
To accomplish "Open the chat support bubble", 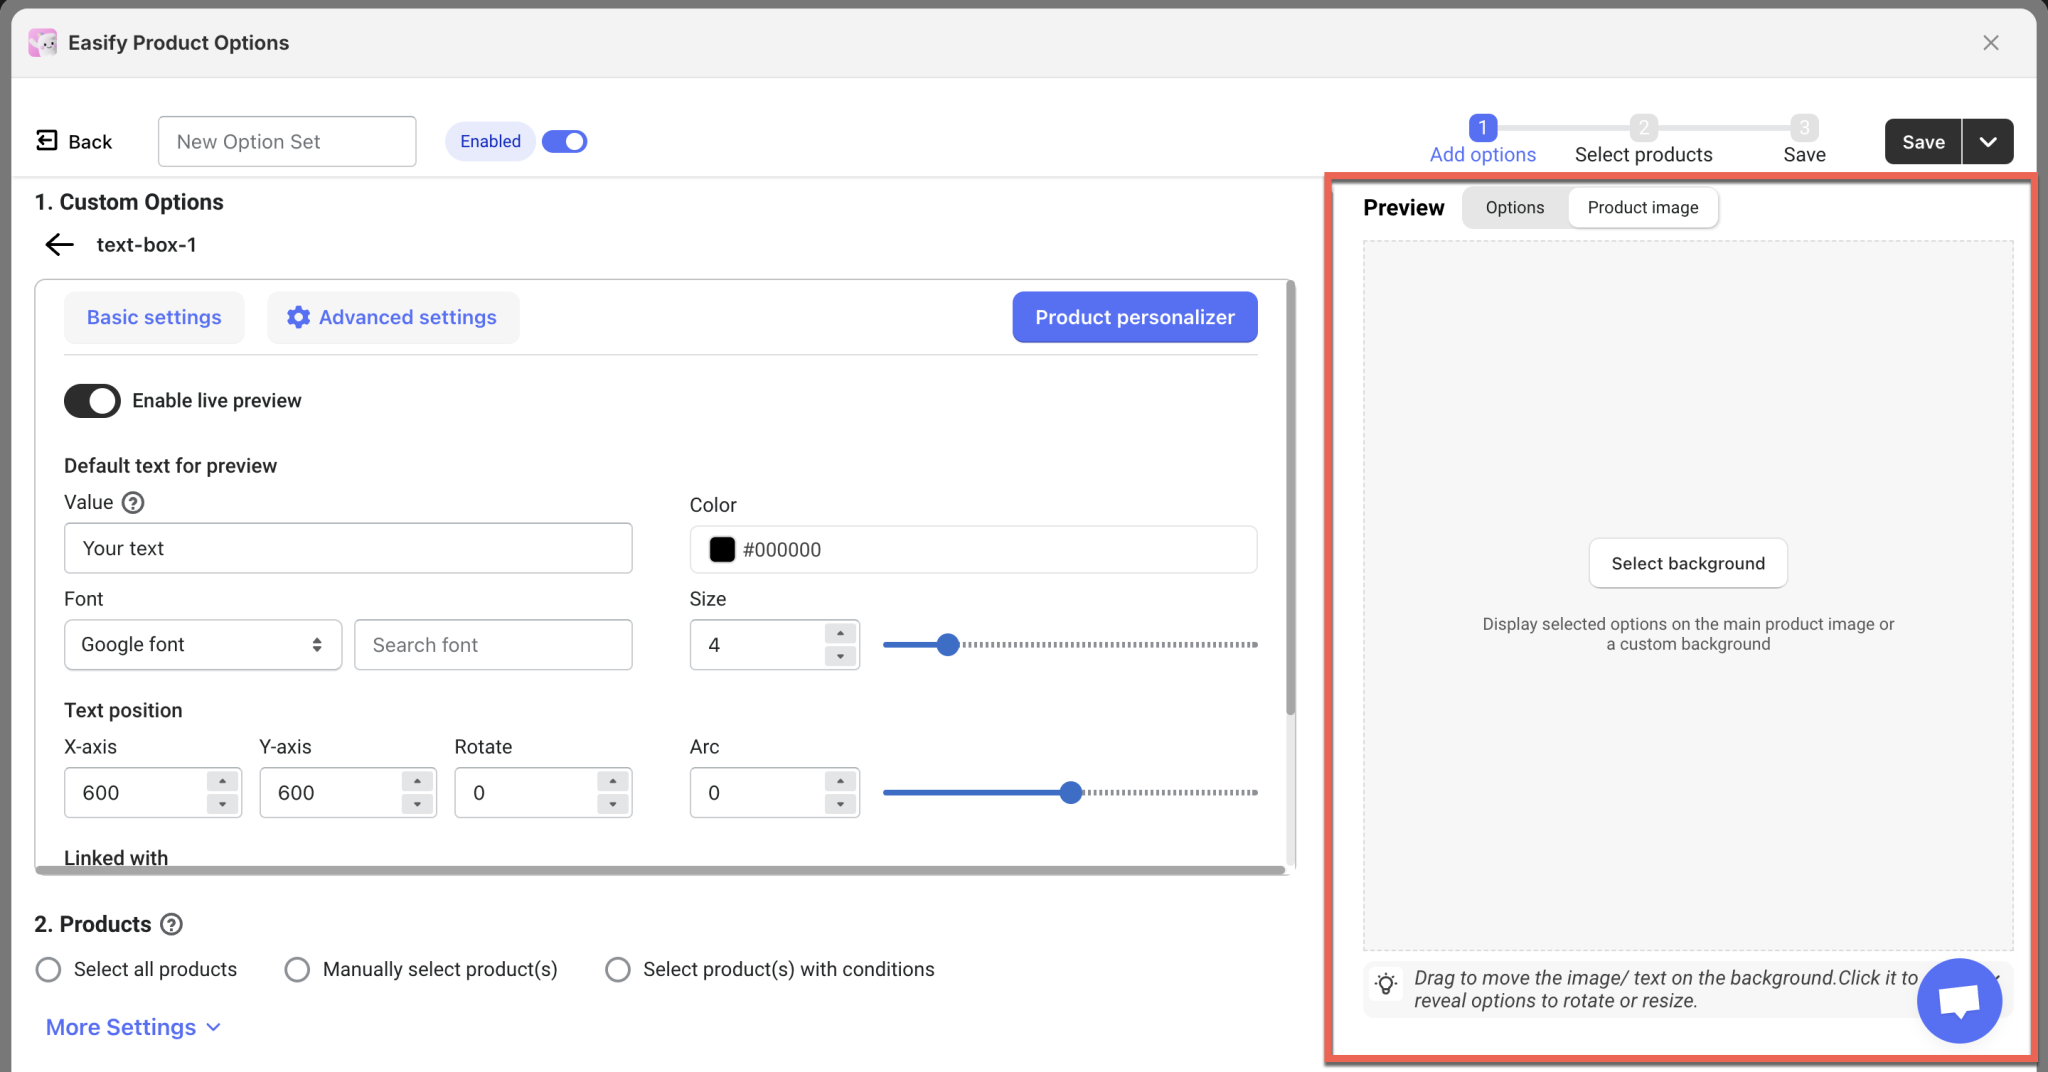I will 1958,1000.
